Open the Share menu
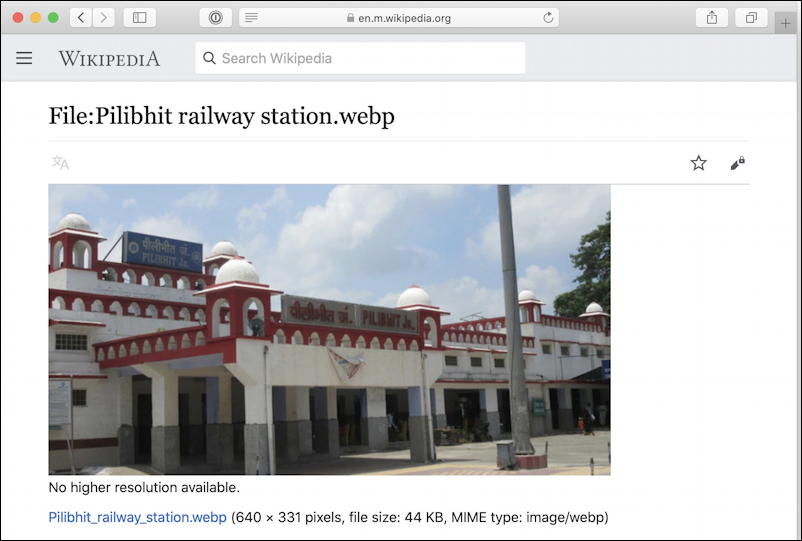 click(711, 18)
